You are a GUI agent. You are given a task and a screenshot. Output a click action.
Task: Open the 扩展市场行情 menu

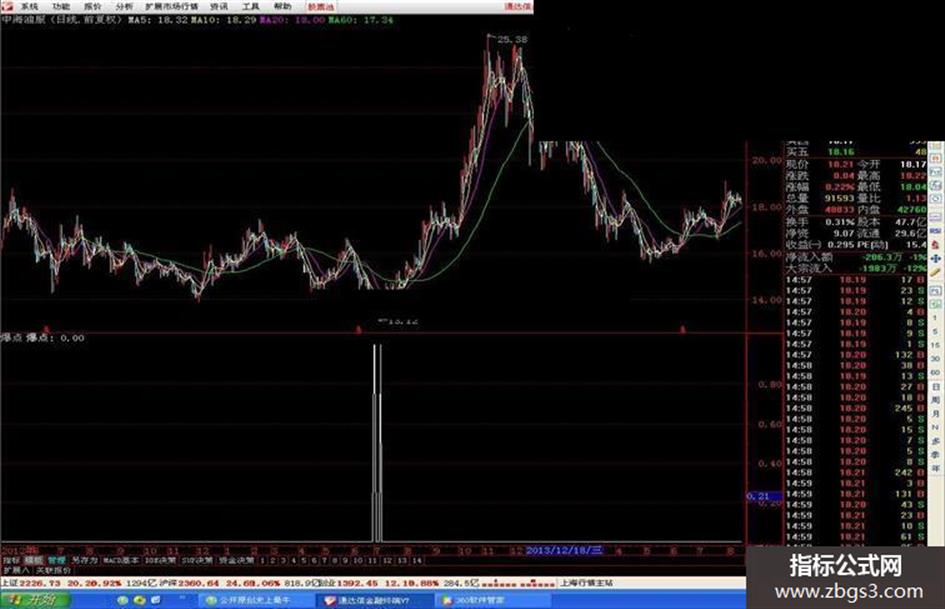click(x=172, y=7)
